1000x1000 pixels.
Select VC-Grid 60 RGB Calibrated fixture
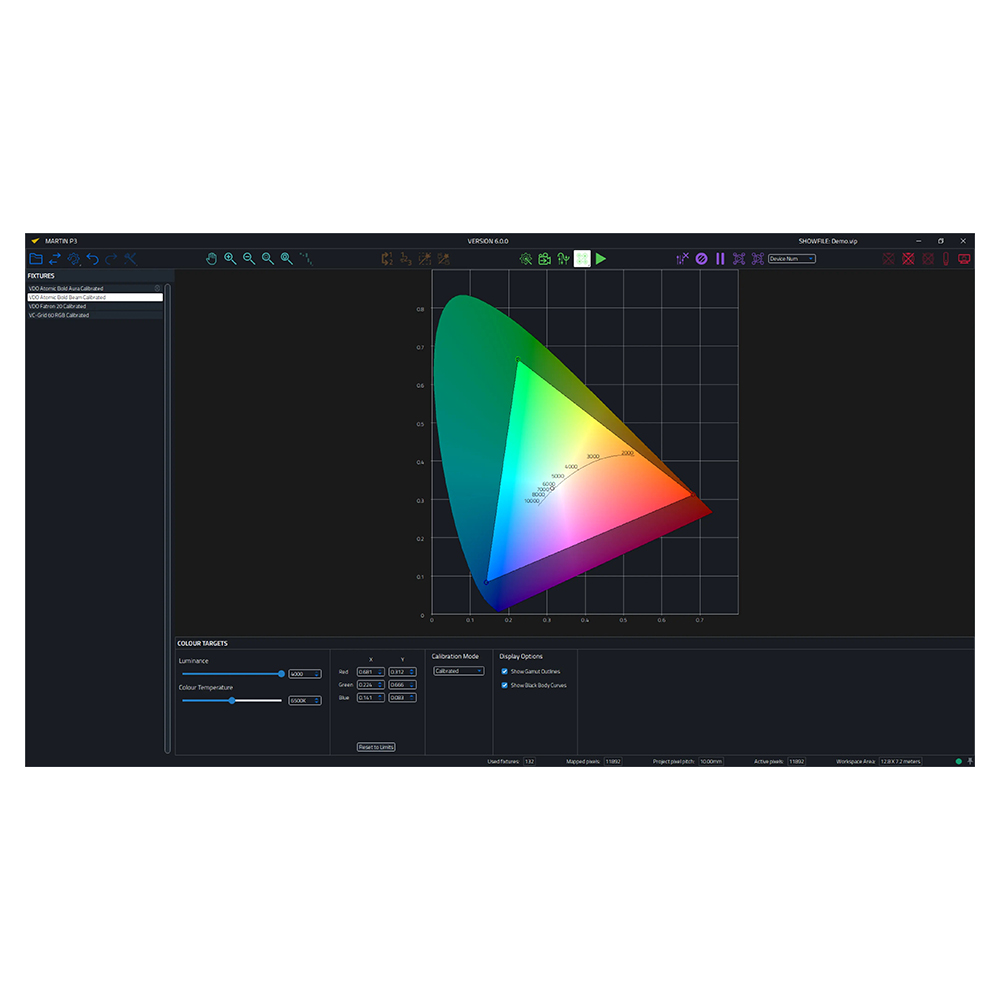coord(94,315)
